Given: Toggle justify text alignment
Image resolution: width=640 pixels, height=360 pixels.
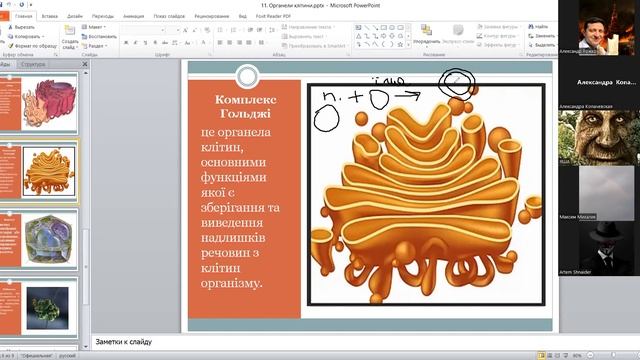Looking at the screenshot, I should [x=249, y=42].
